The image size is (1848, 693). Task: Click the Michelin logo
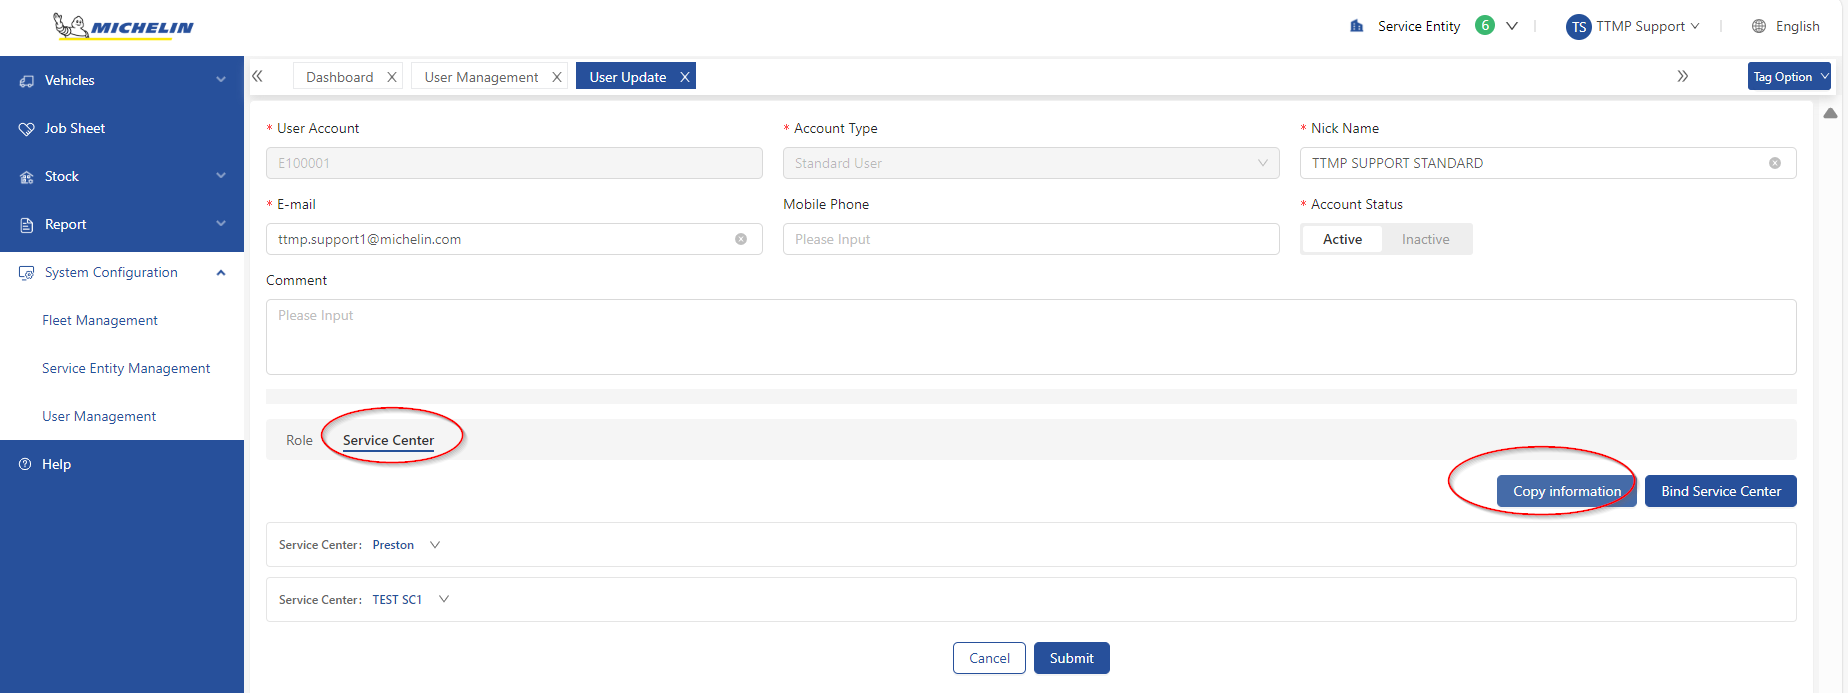pyautogui.click(x=123, y=26)
